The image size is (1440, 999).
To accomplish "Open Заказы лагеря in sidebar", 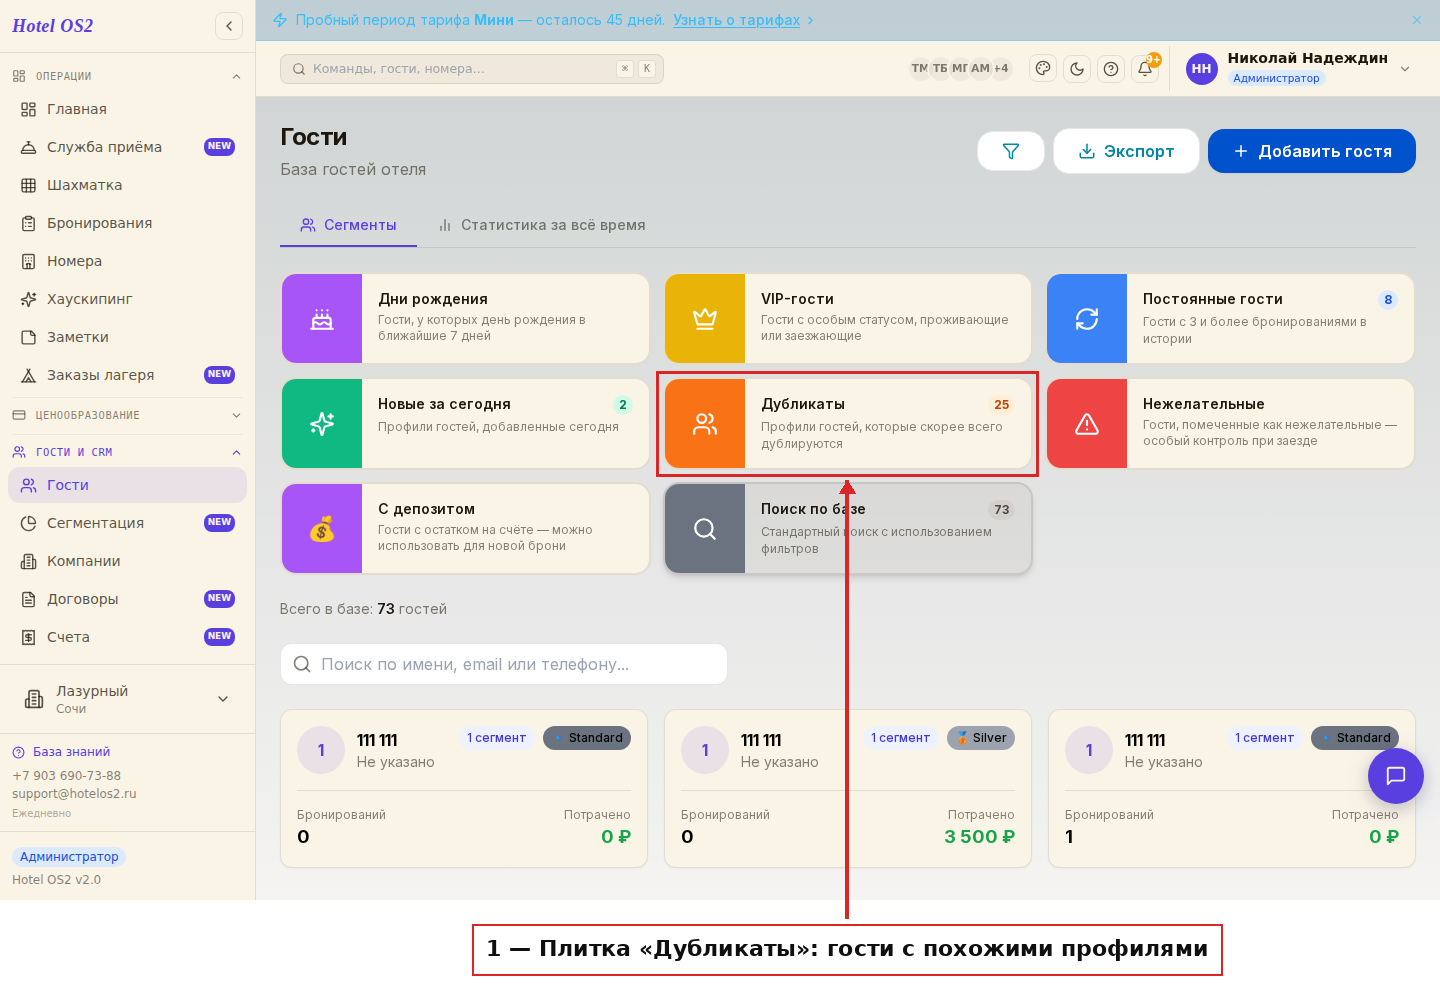I will [x=127, y=375].
